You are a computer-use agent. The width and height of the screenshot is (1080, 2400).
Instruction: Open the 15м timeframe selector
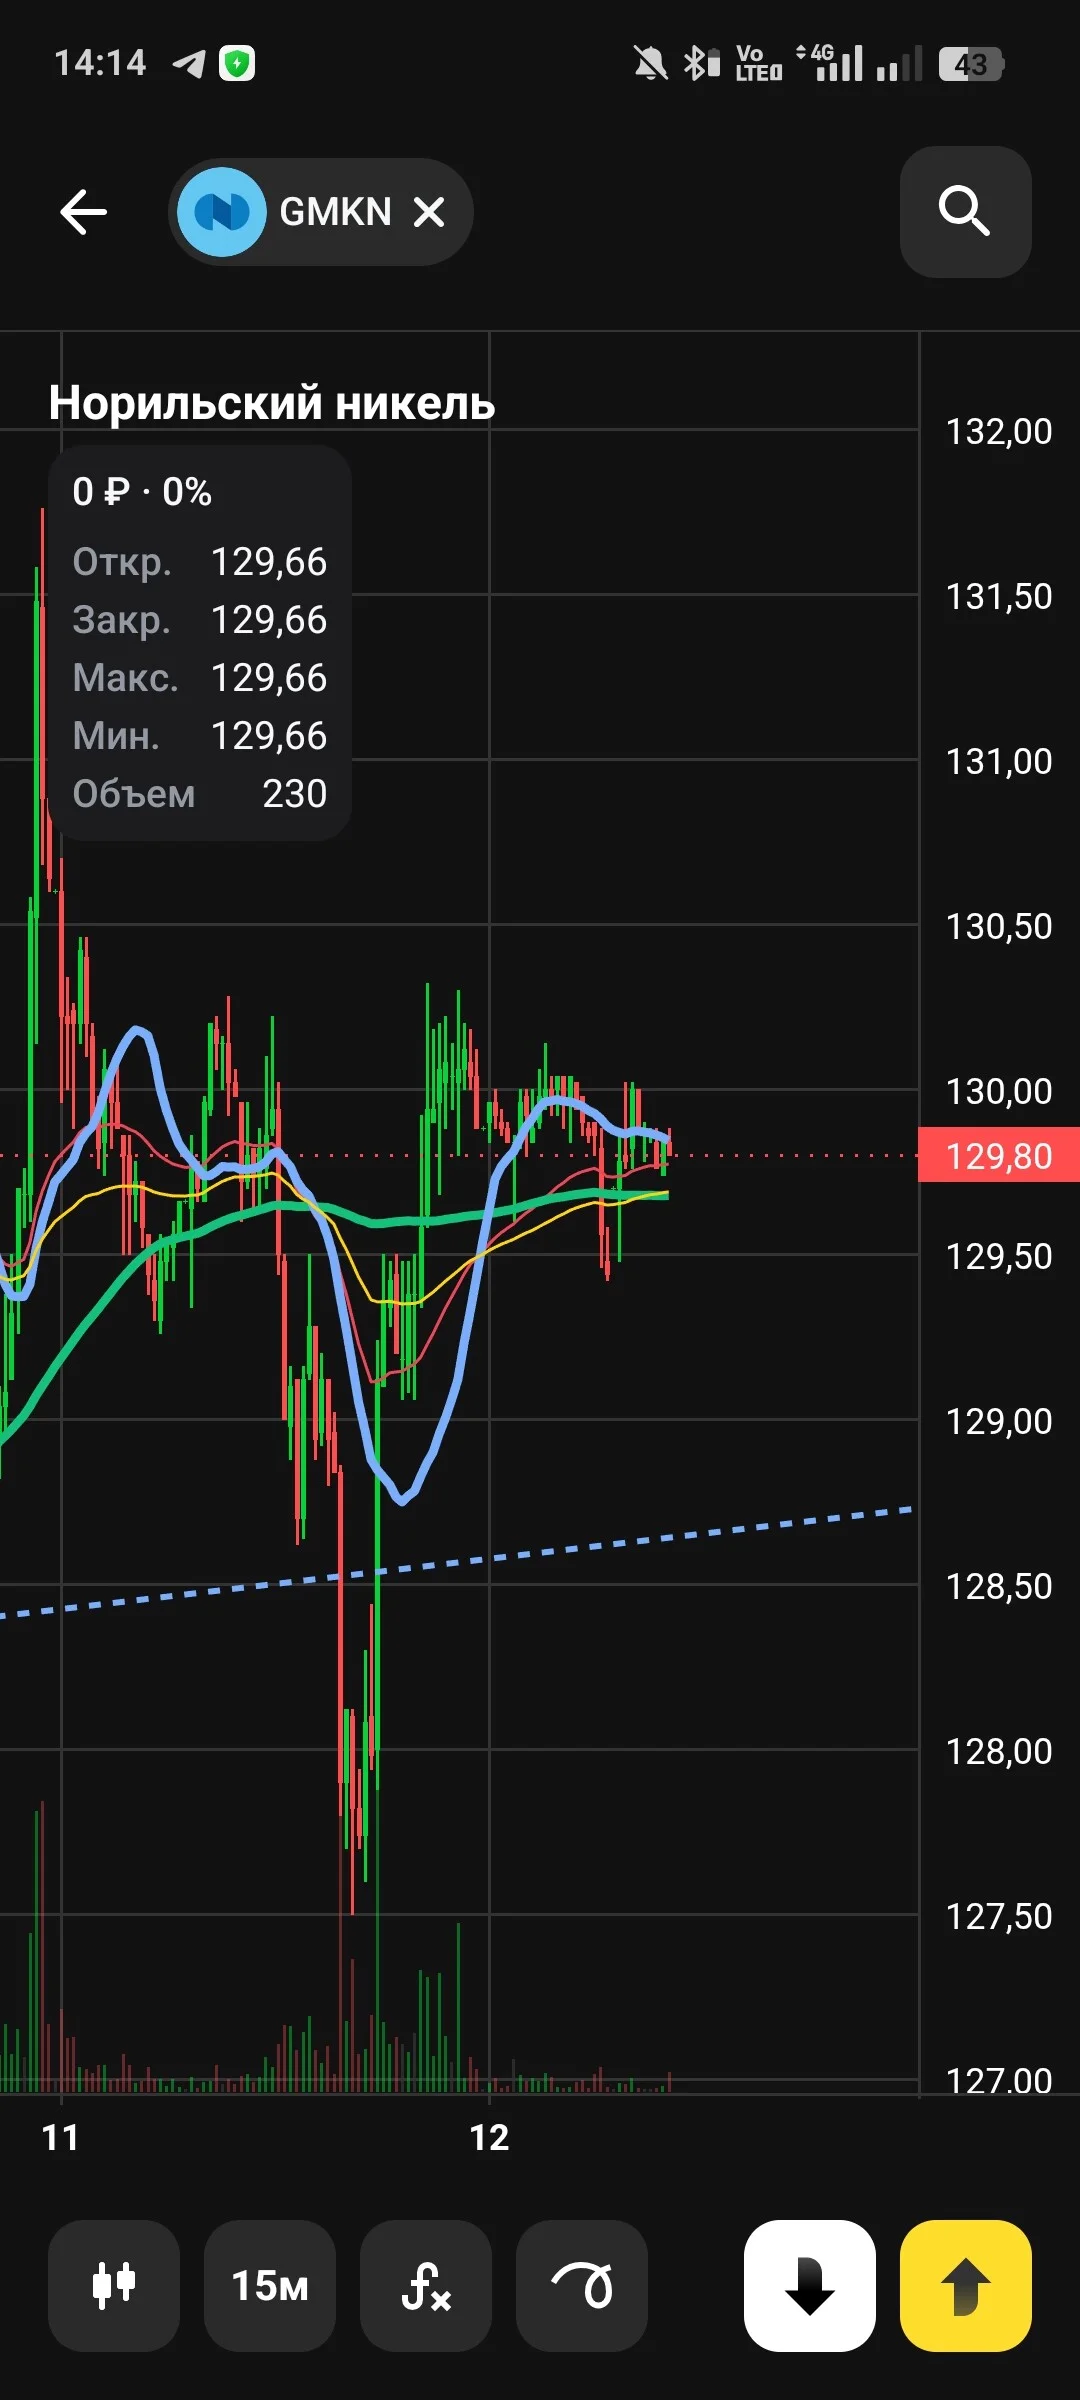pyautogui.click(x=270, y=2285)
